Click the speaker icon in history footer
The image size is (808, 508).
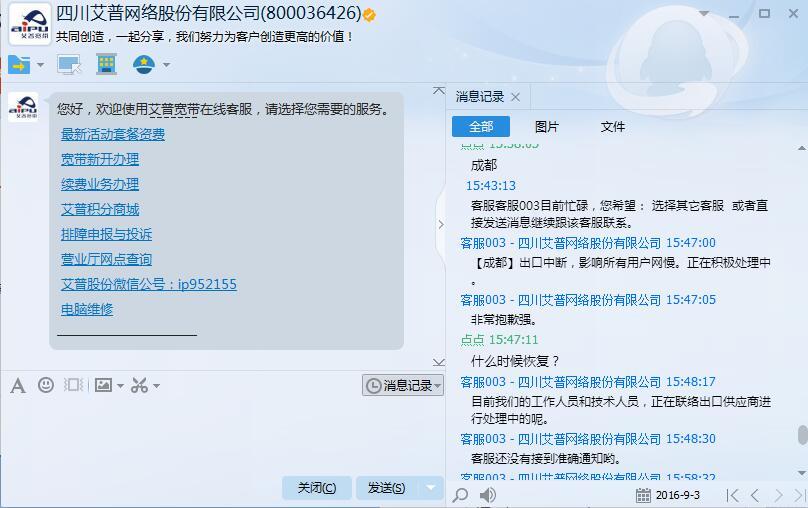tap(487, 495)
